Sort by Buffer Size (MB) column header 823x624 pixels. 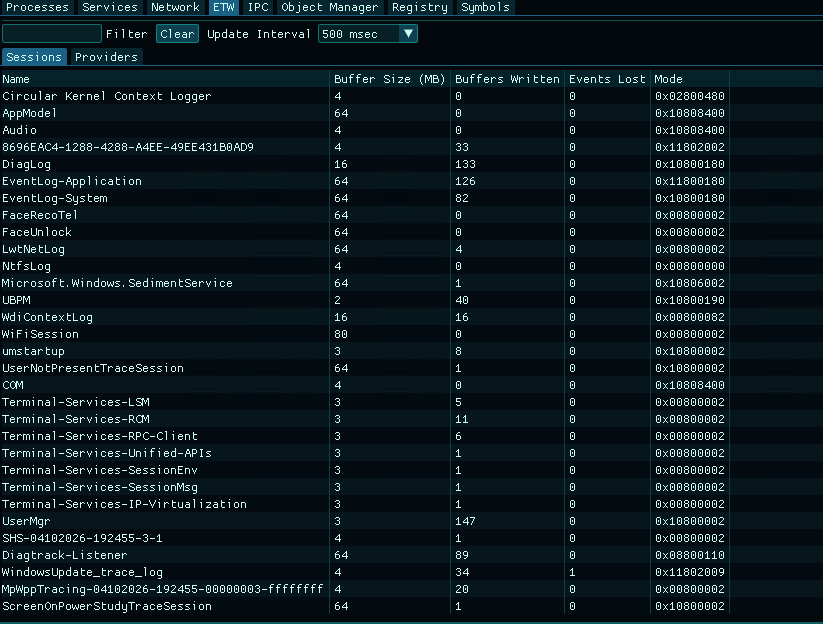pyautogui.click(x=389, y=79)
